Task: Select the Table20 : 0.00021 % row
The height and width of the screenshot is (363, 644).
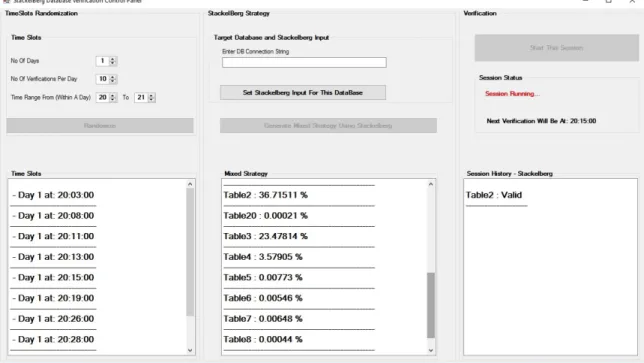Action: [265, 216]
